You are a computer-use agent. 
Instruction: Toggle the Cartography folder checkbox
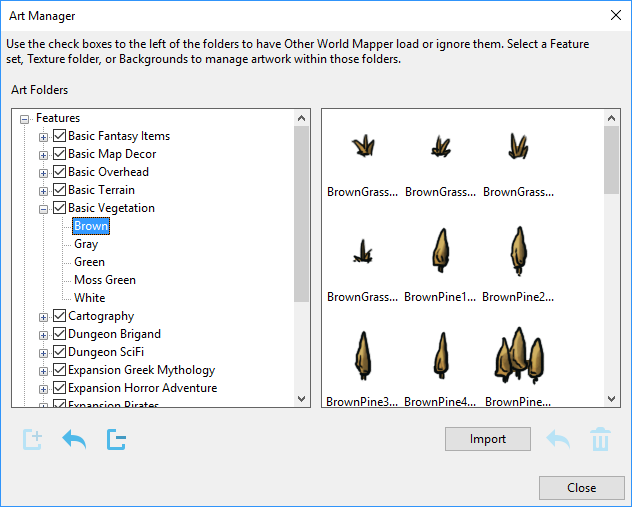click(x=59, y=316)
